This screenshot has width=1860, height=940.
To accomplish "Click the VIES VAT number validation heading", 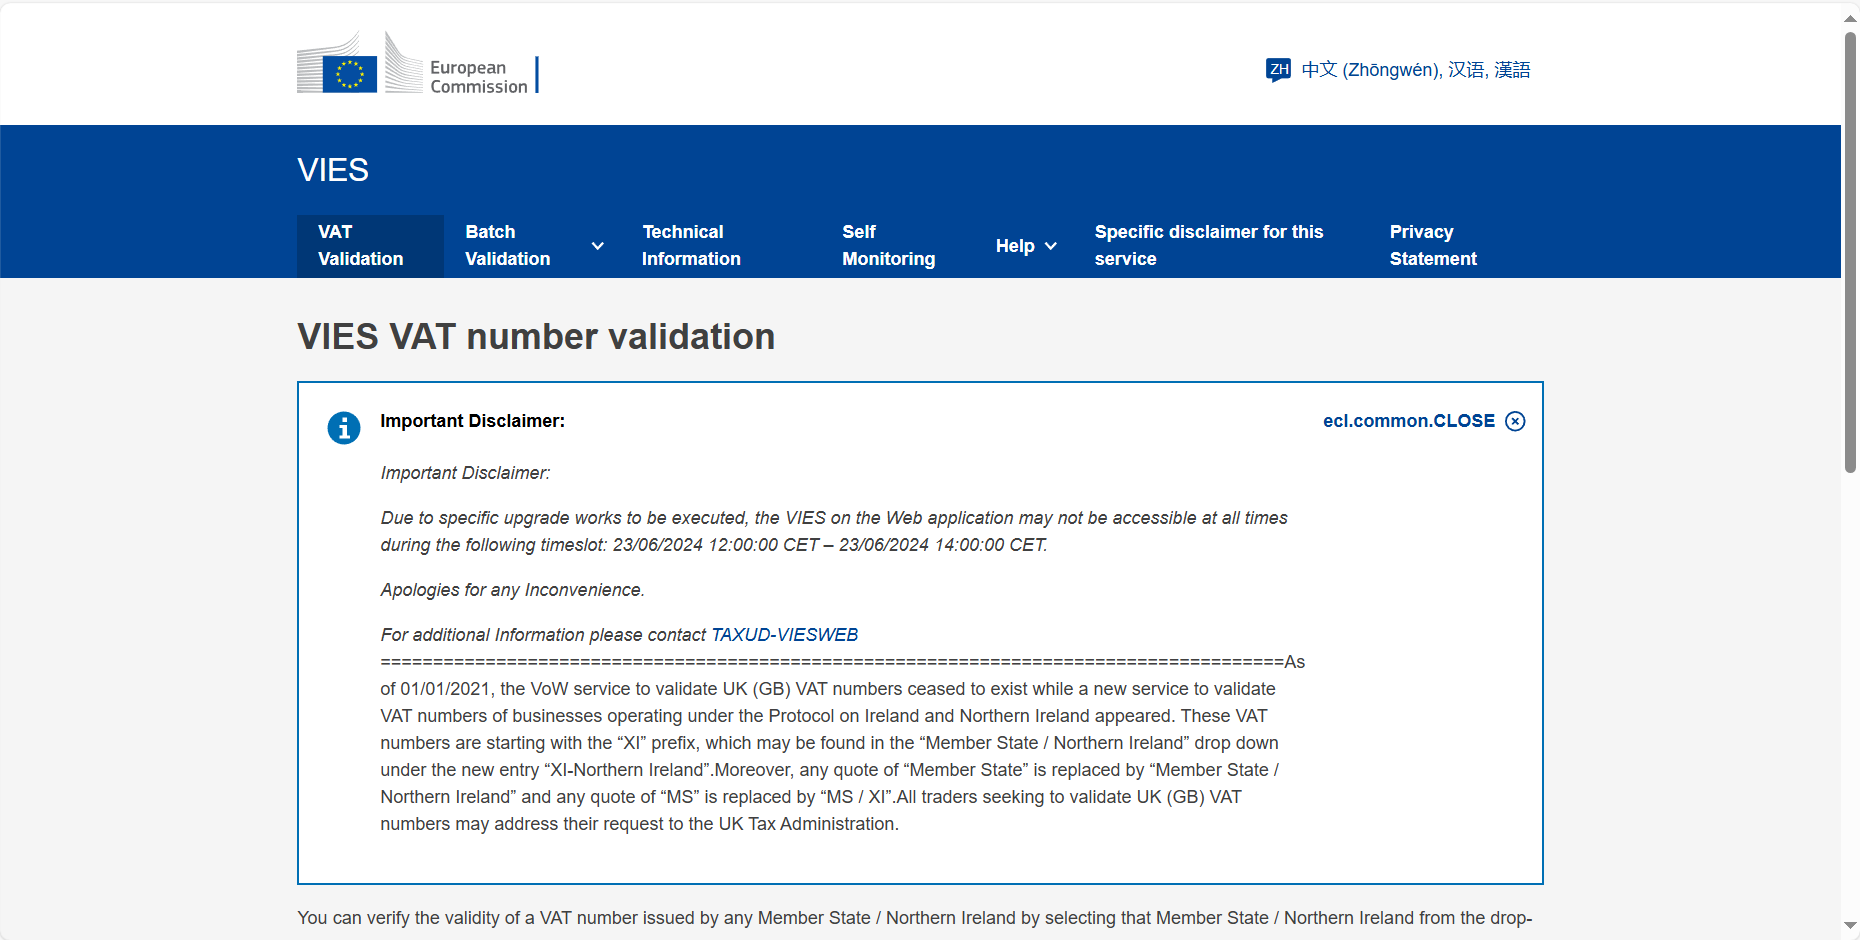I will 536,337.
